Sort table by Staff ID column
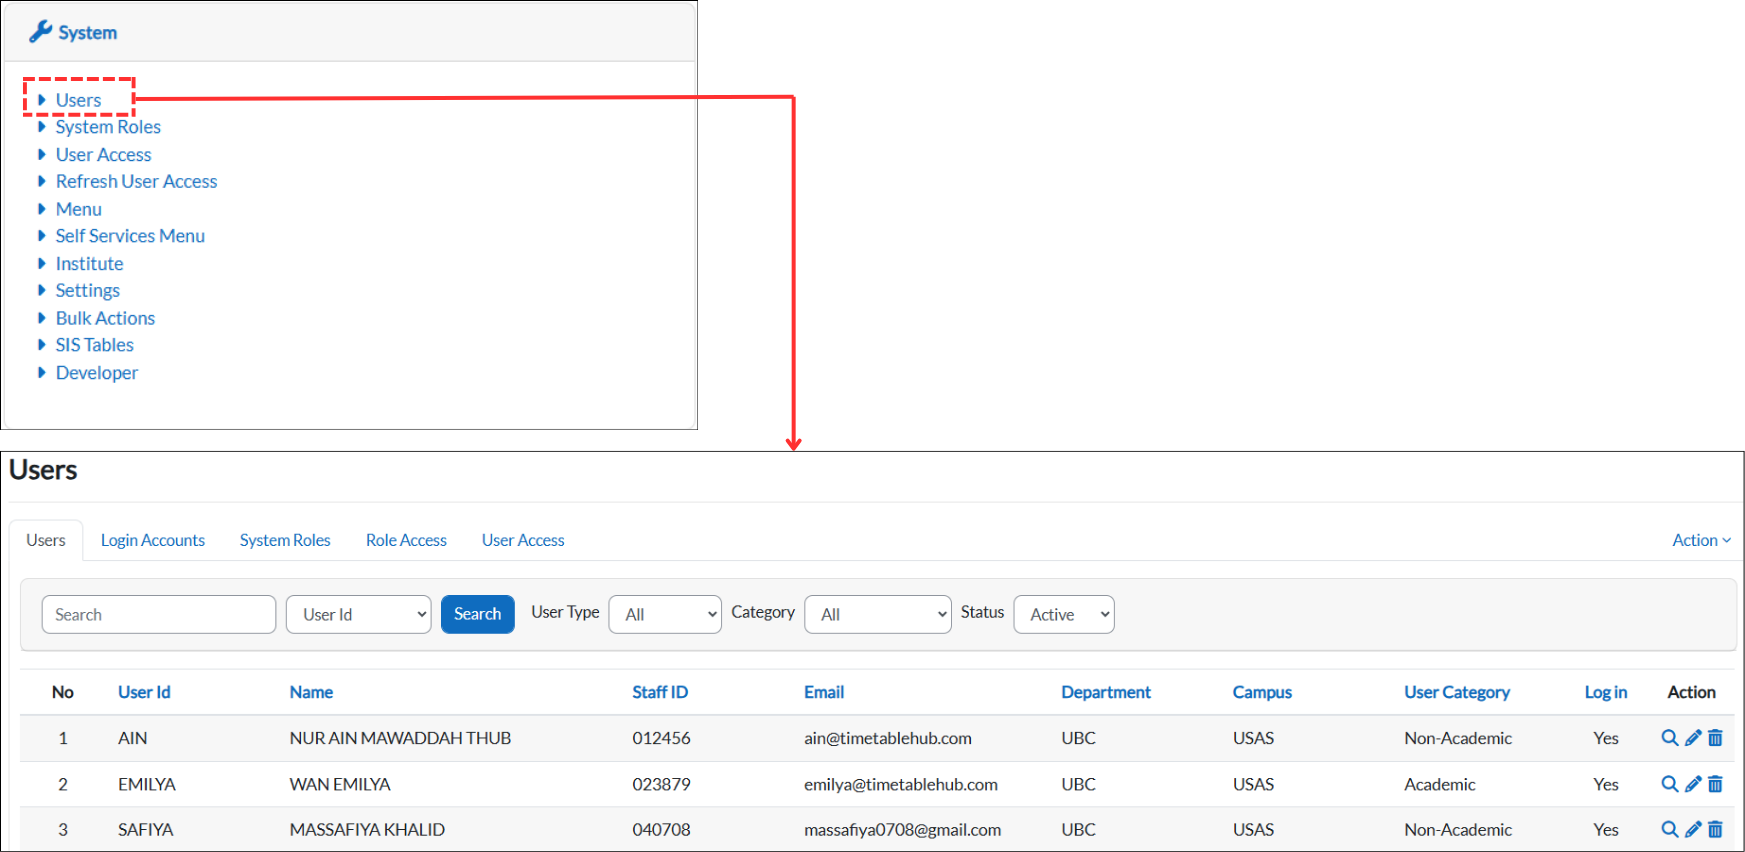This screenshot has height=852, width=1745. tap(660, 692)
